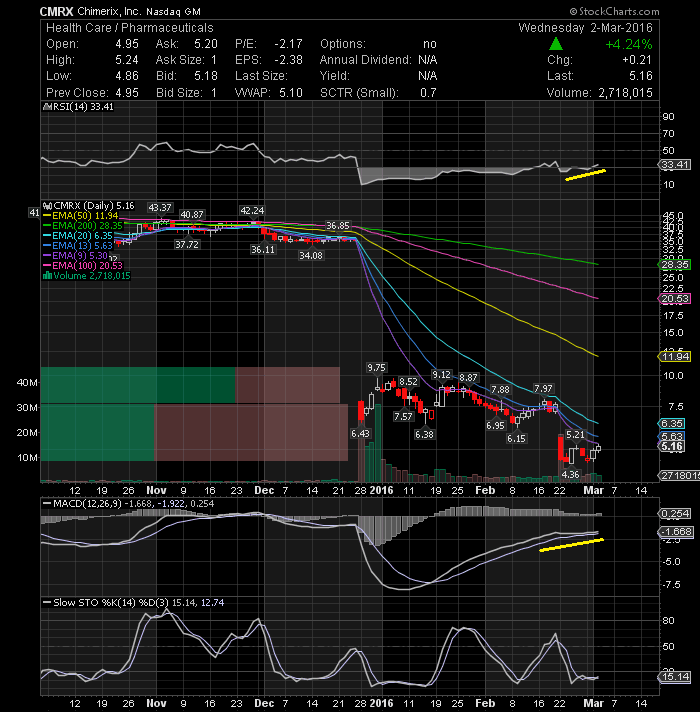Click the candlestick icon beside CMRX (Daily)
This screenshot has width=700, height=712.
47,206
